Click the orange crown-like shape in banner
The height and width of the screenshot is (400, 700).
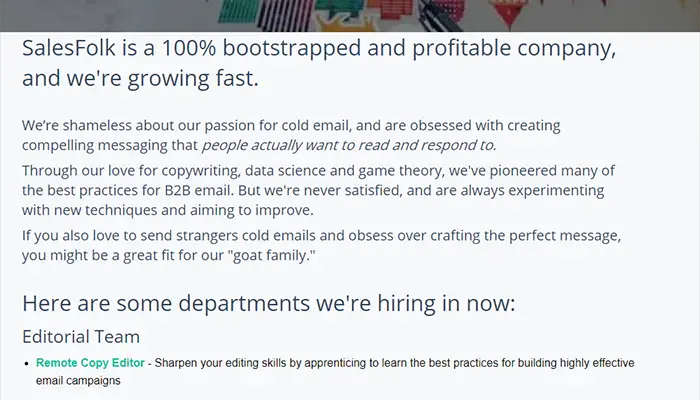tap(346, 23)
